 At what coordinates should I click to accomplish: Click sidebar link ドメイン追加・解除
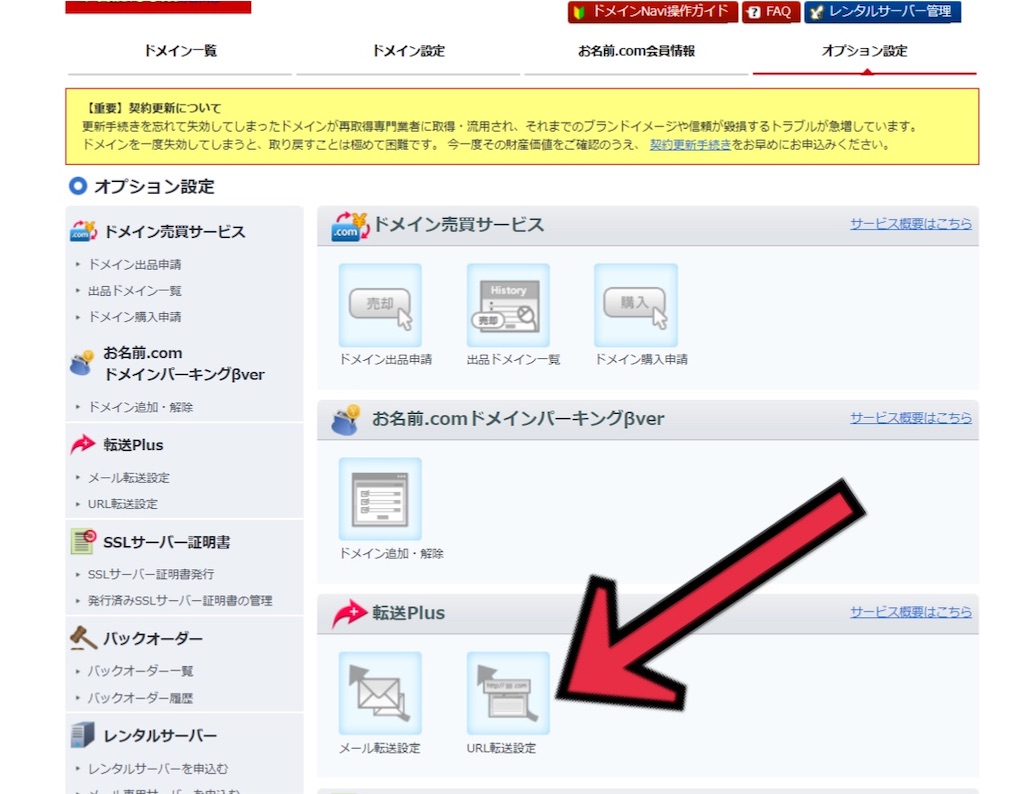(140, 407)
